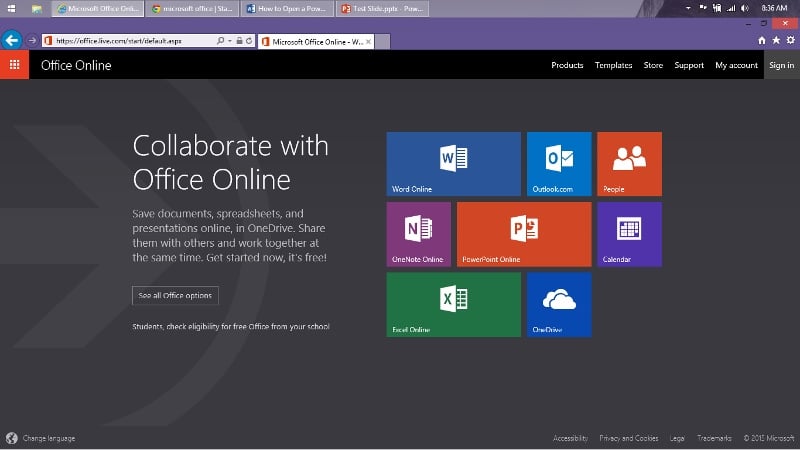
Task: Switch to Chrome microsoft office taskbar window
Action: (192, 9)
